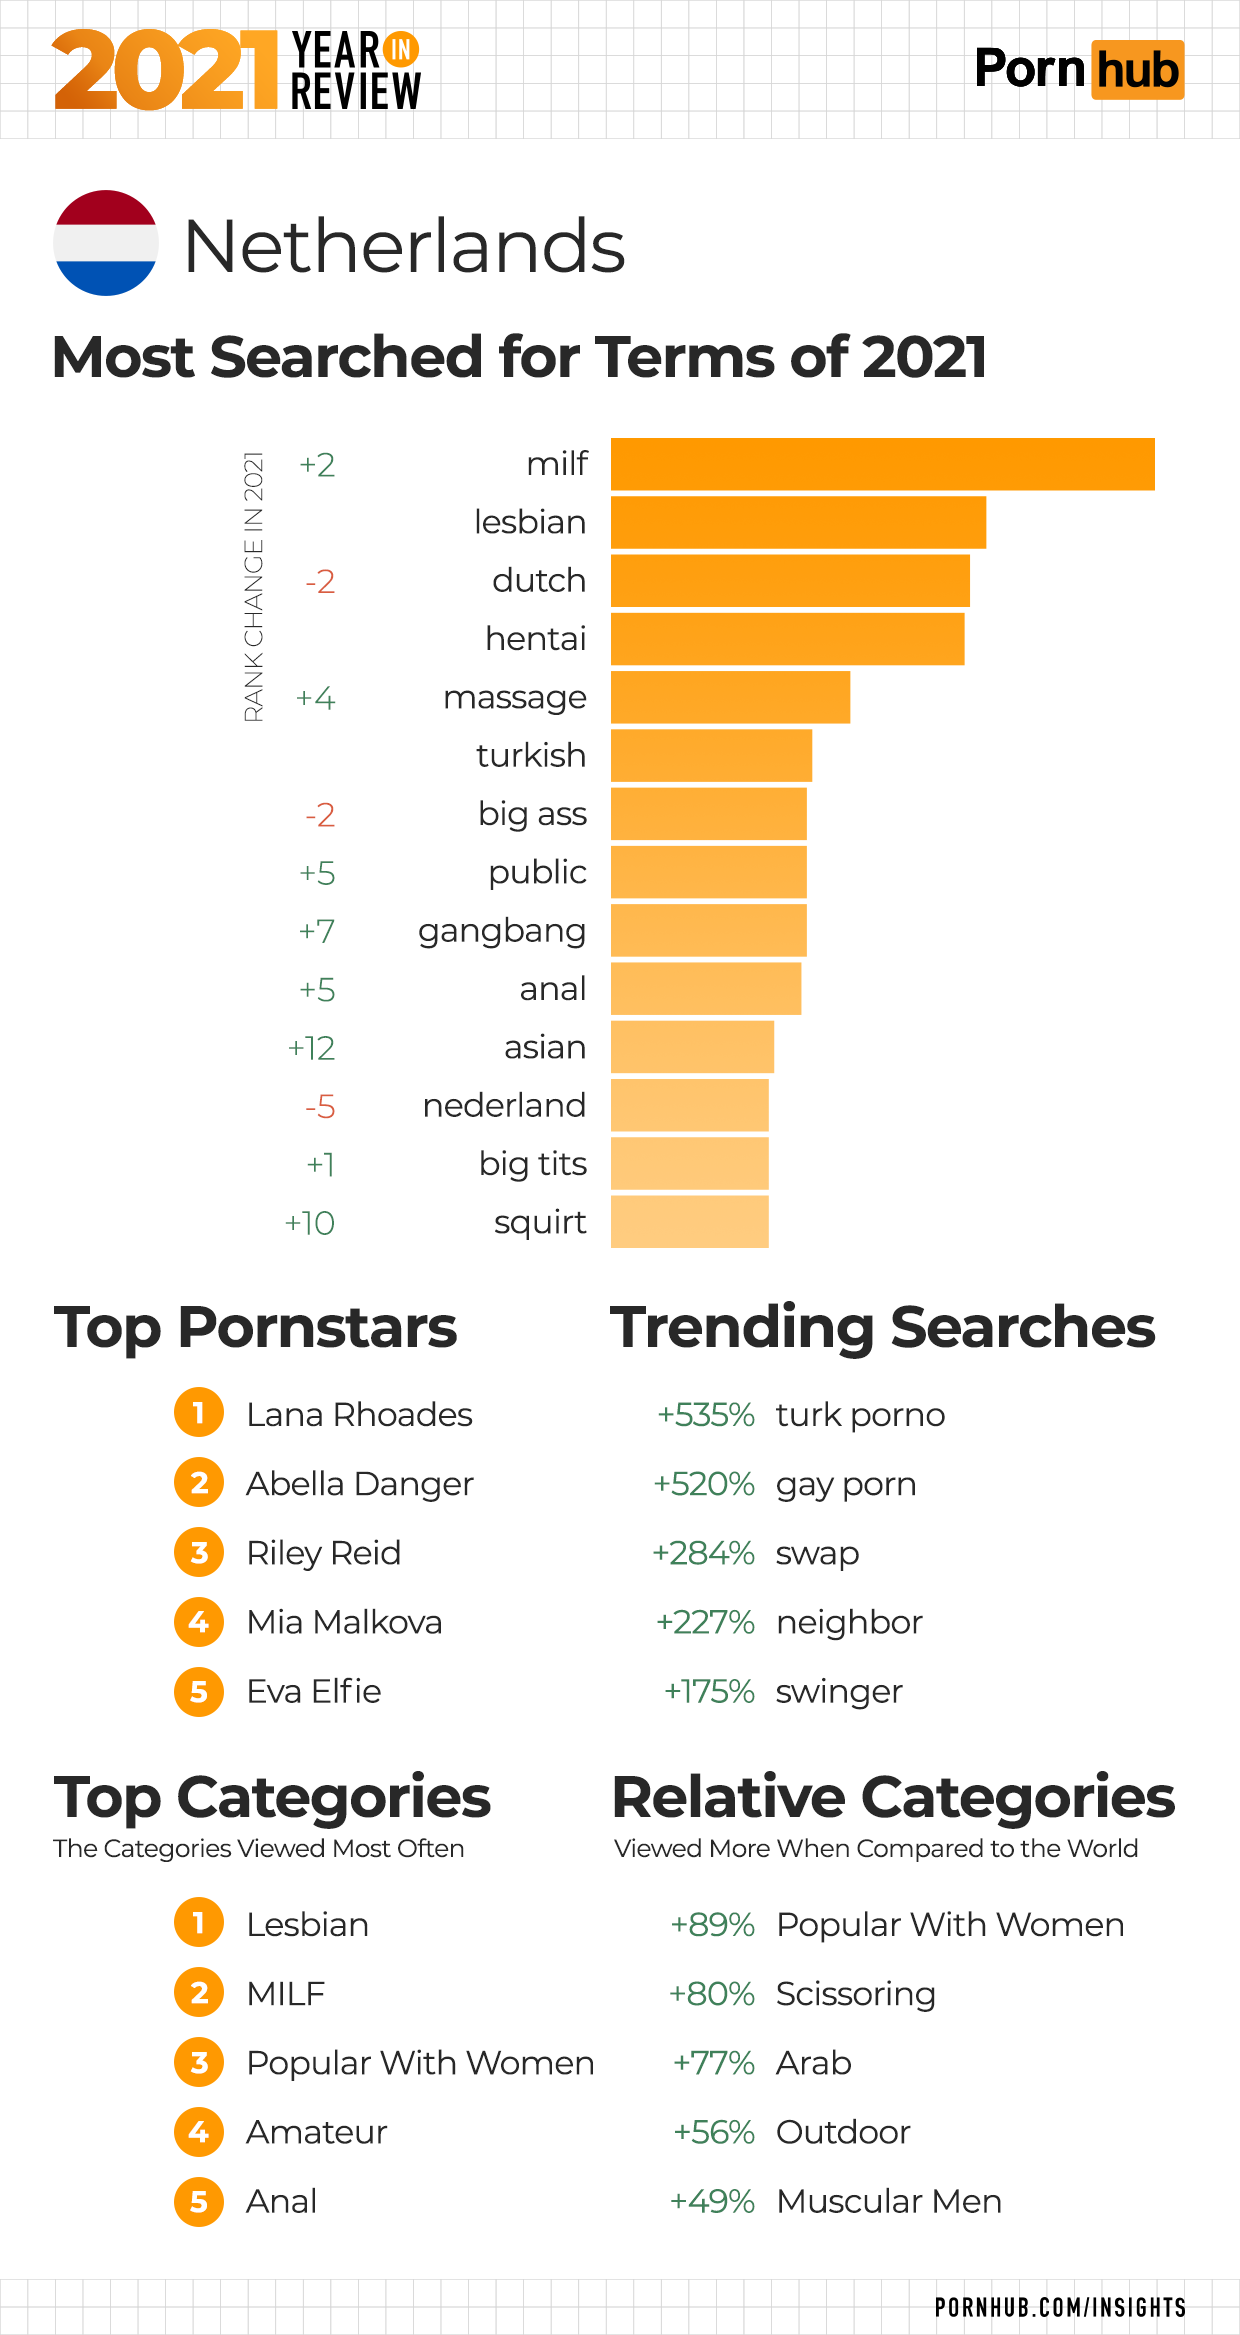Viewport: 1240px width, 2335px height.
Task: Click the number 4 badge beside Amateur
Action: pos(199,2131)
